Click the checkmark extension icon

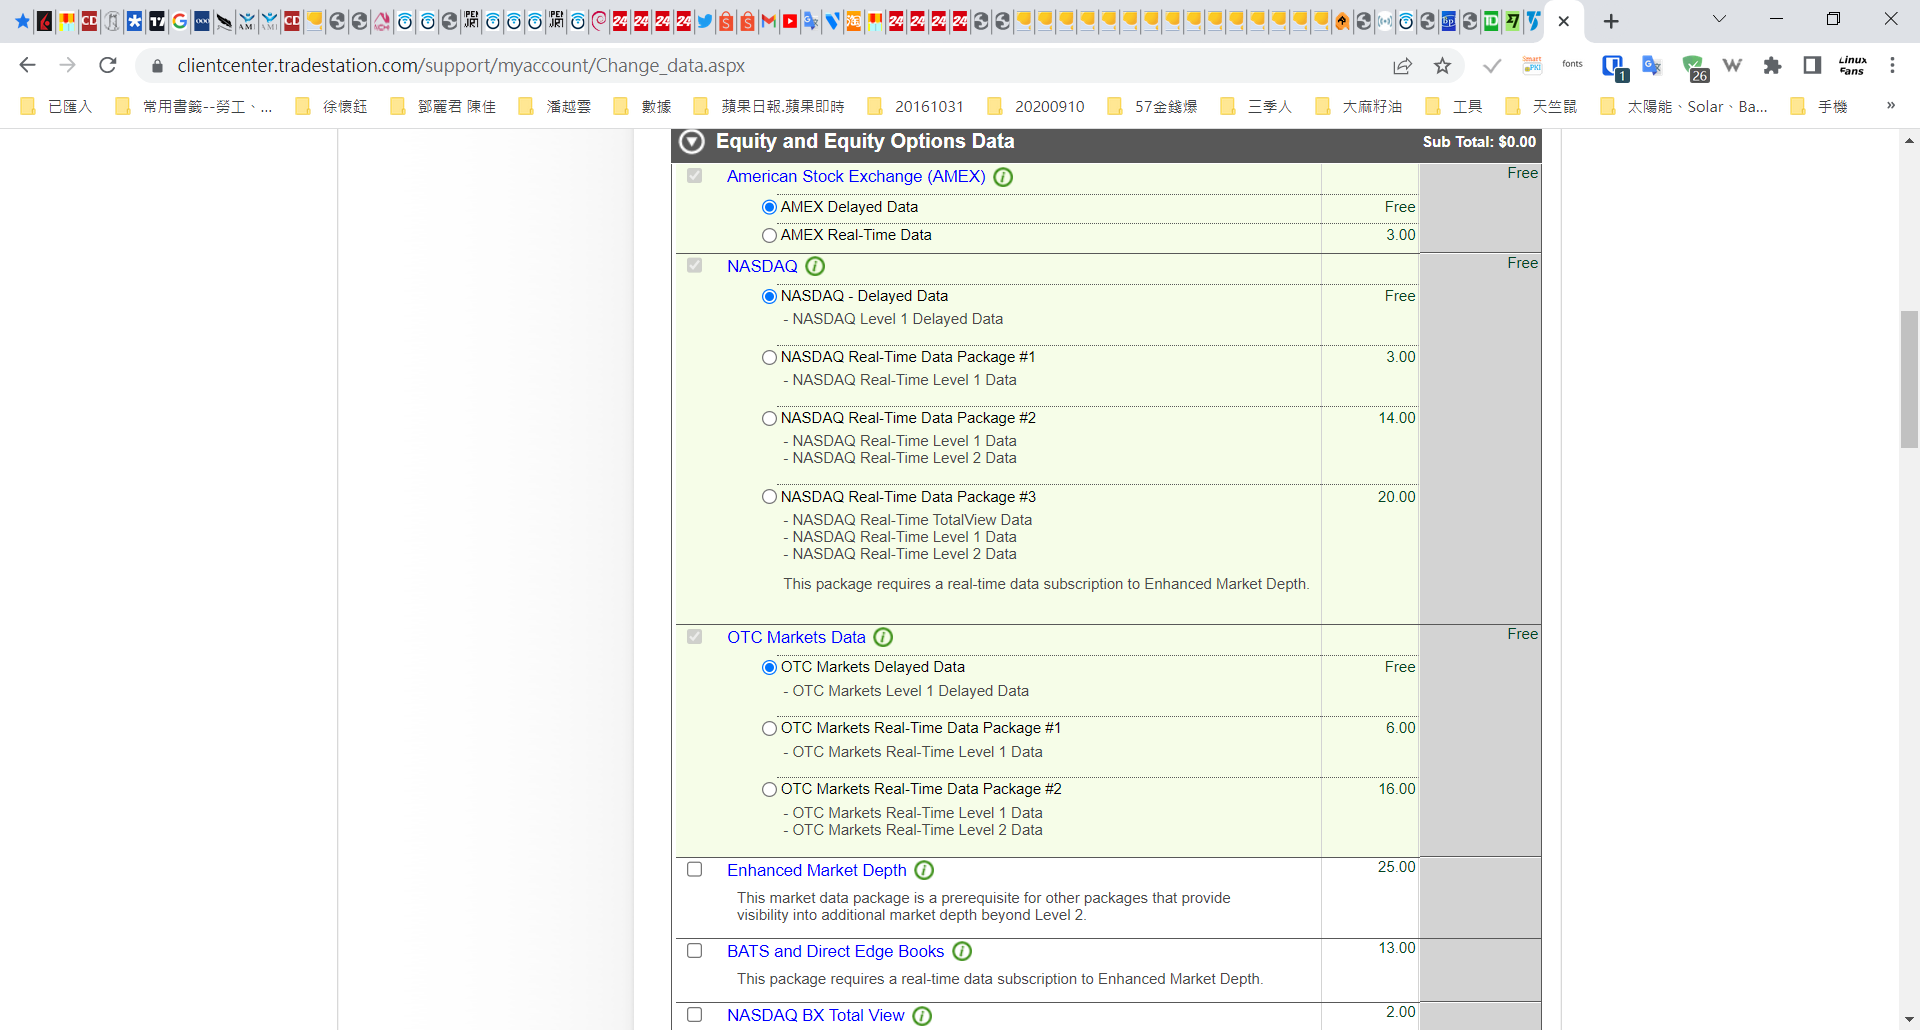pyautogui.click(x=1492, y=65)
